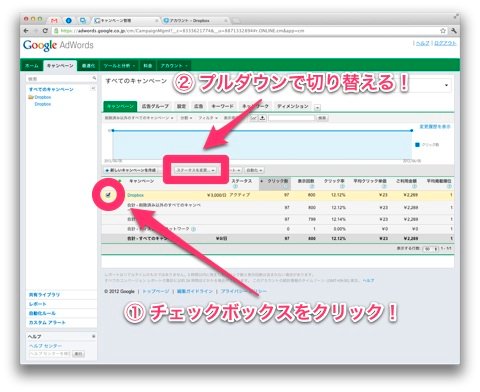Uncheck the Dropbox campaign row checkbox
The height and width of the screenshot is (392, 480).
[x=108, y=195]
